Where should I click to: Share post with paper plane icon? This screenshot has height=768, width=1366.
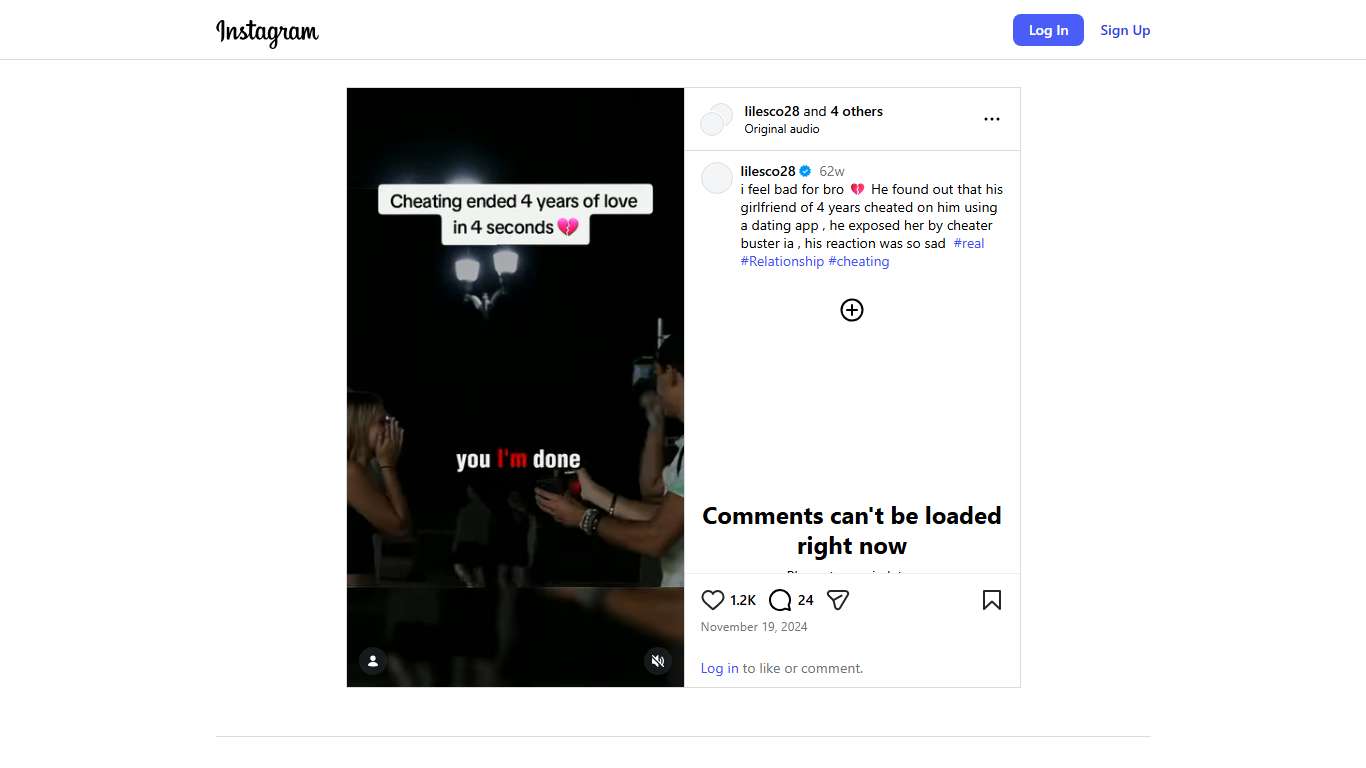[838, 600]
